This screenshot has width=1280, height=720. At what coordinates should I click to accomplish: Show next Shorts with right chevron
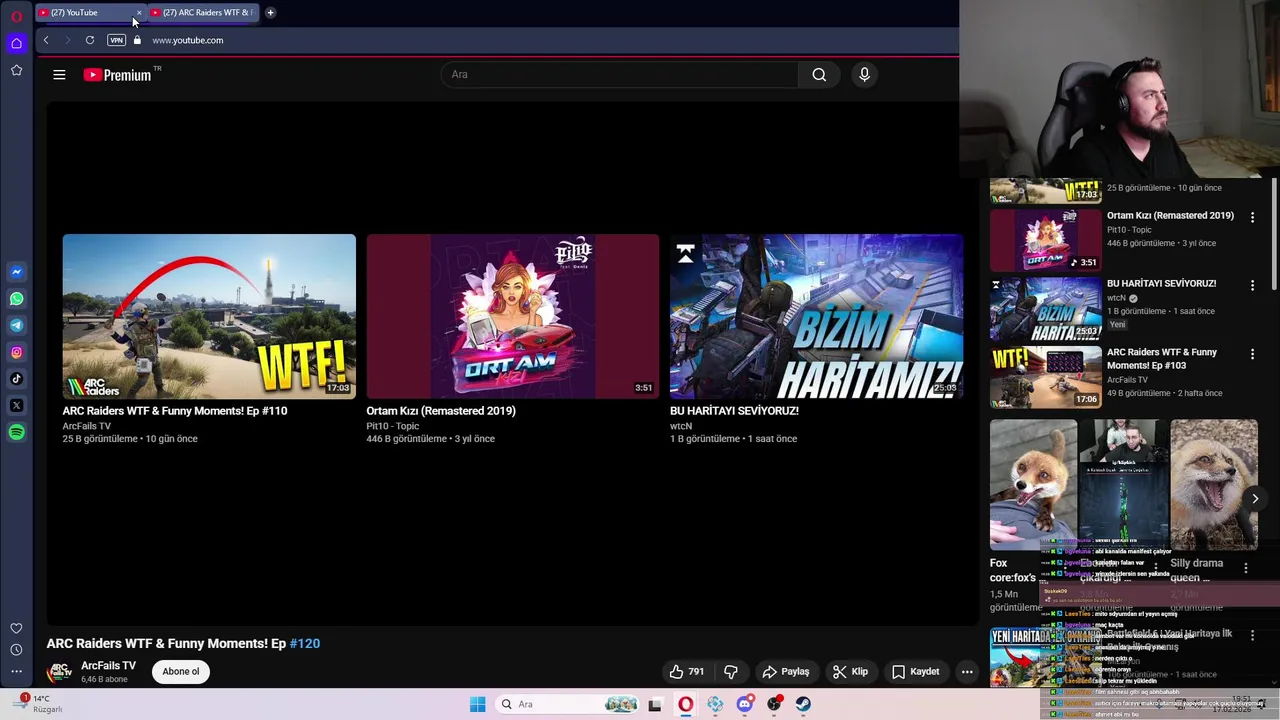point(1255,499)
